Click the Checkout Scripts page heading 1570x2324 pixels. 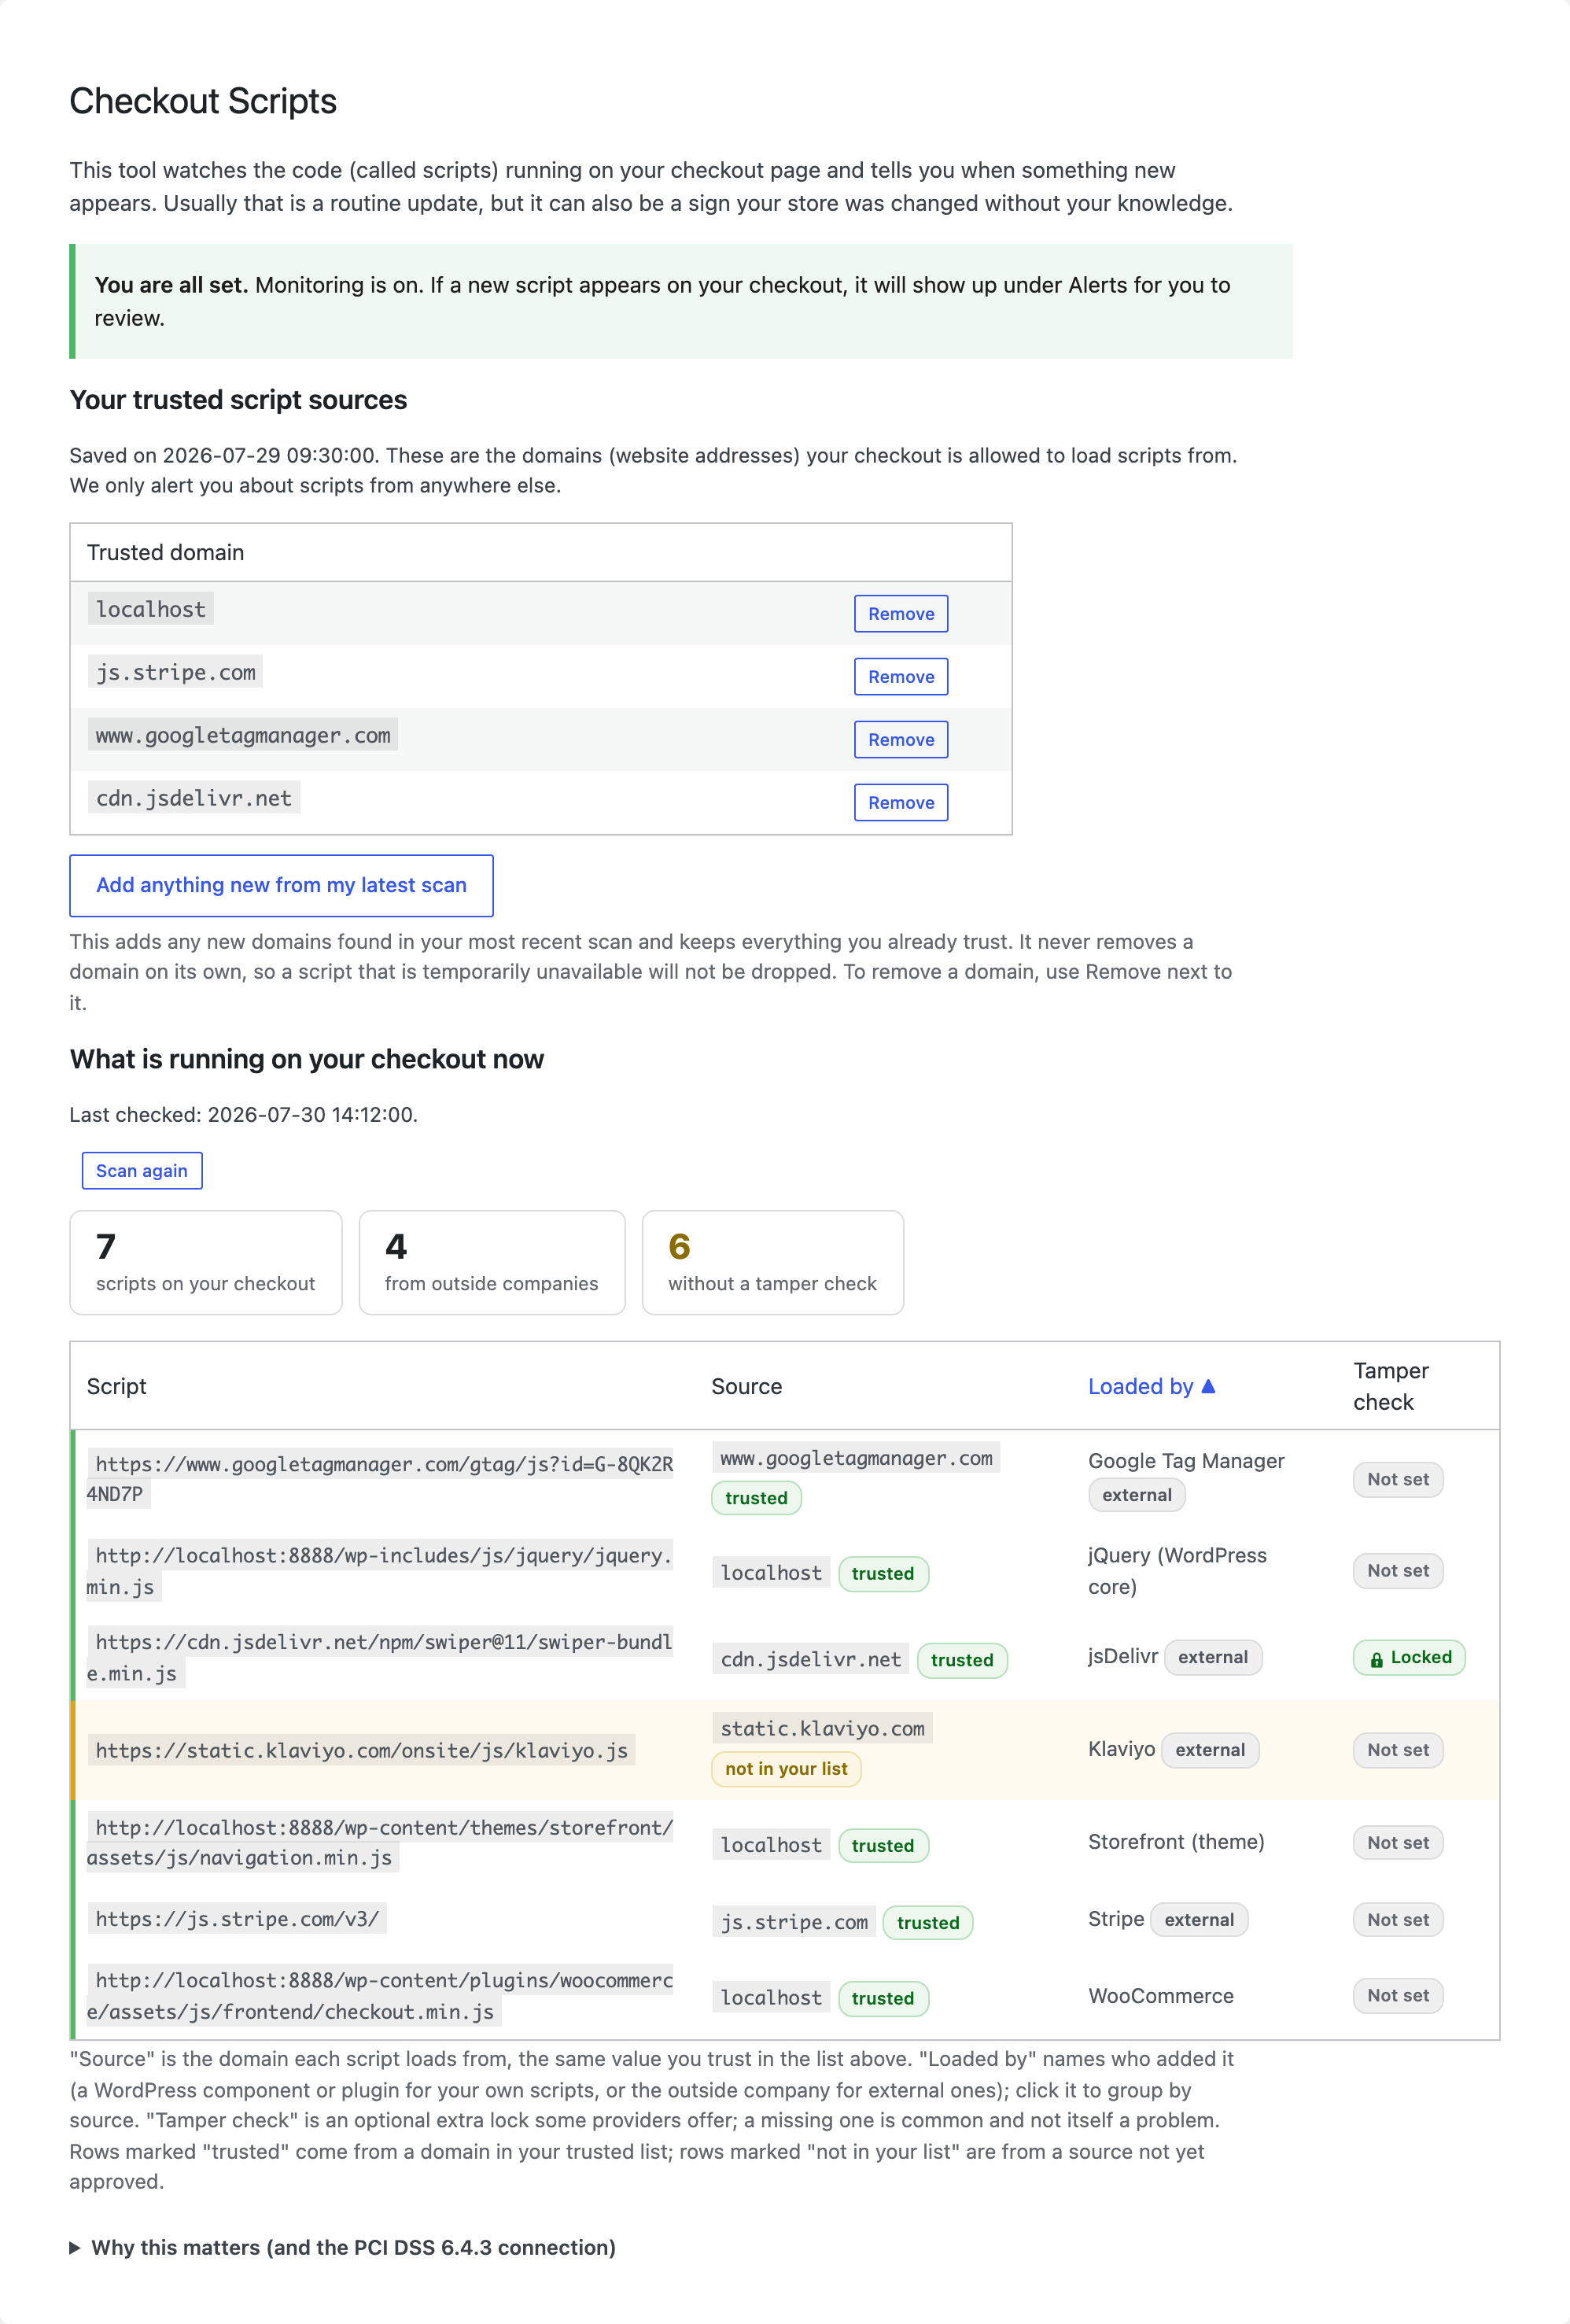pos(203,101)
